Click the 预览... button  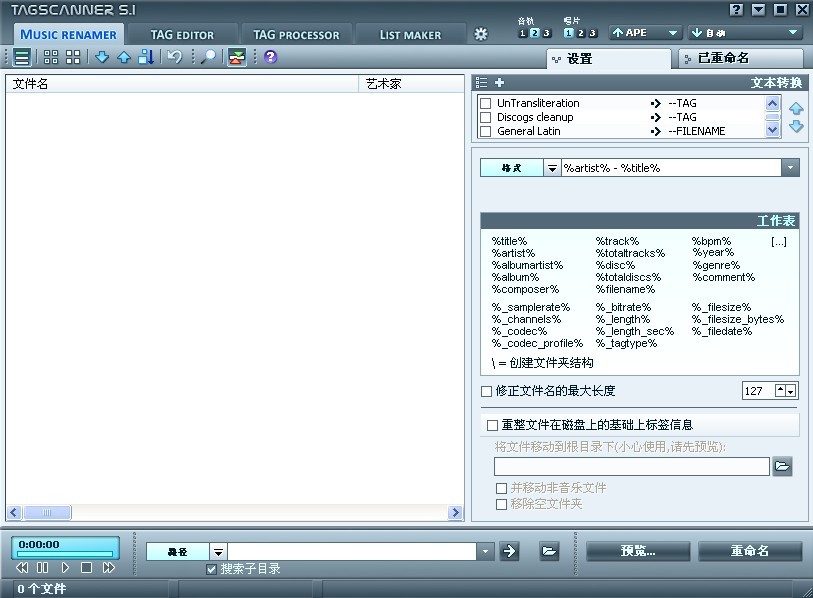tap(638, 551)
